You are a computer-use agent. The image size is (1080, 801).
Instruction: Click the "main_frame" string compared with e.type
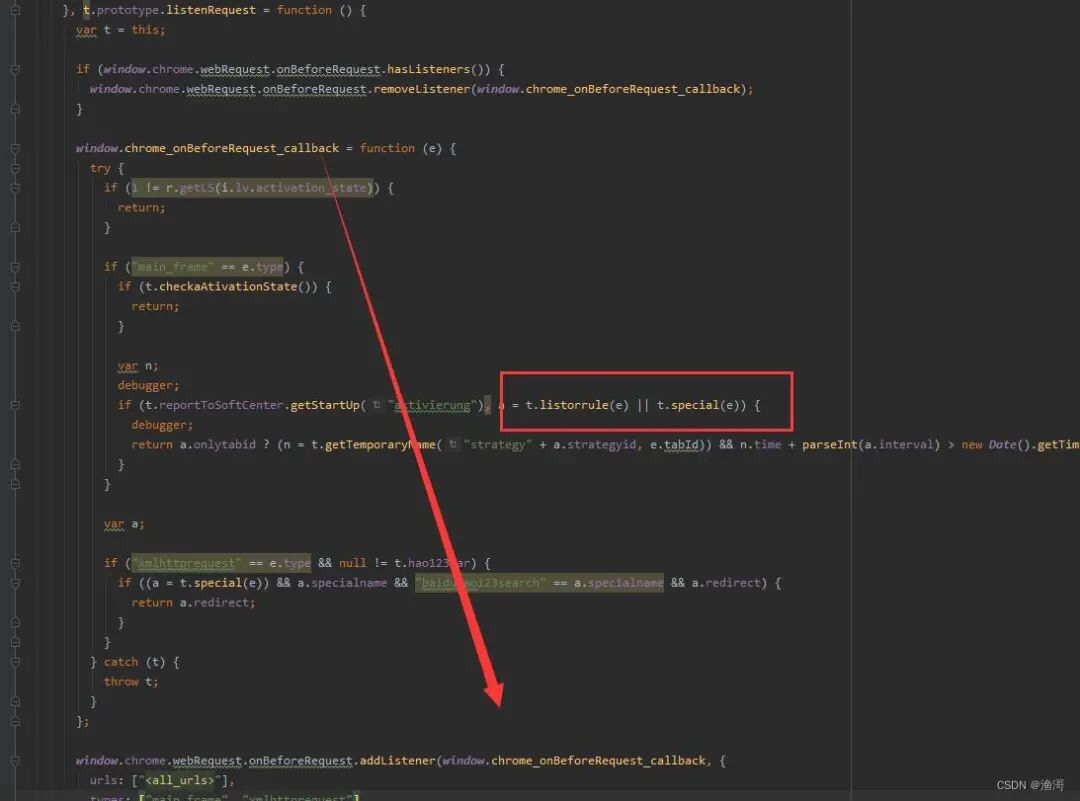172,267
